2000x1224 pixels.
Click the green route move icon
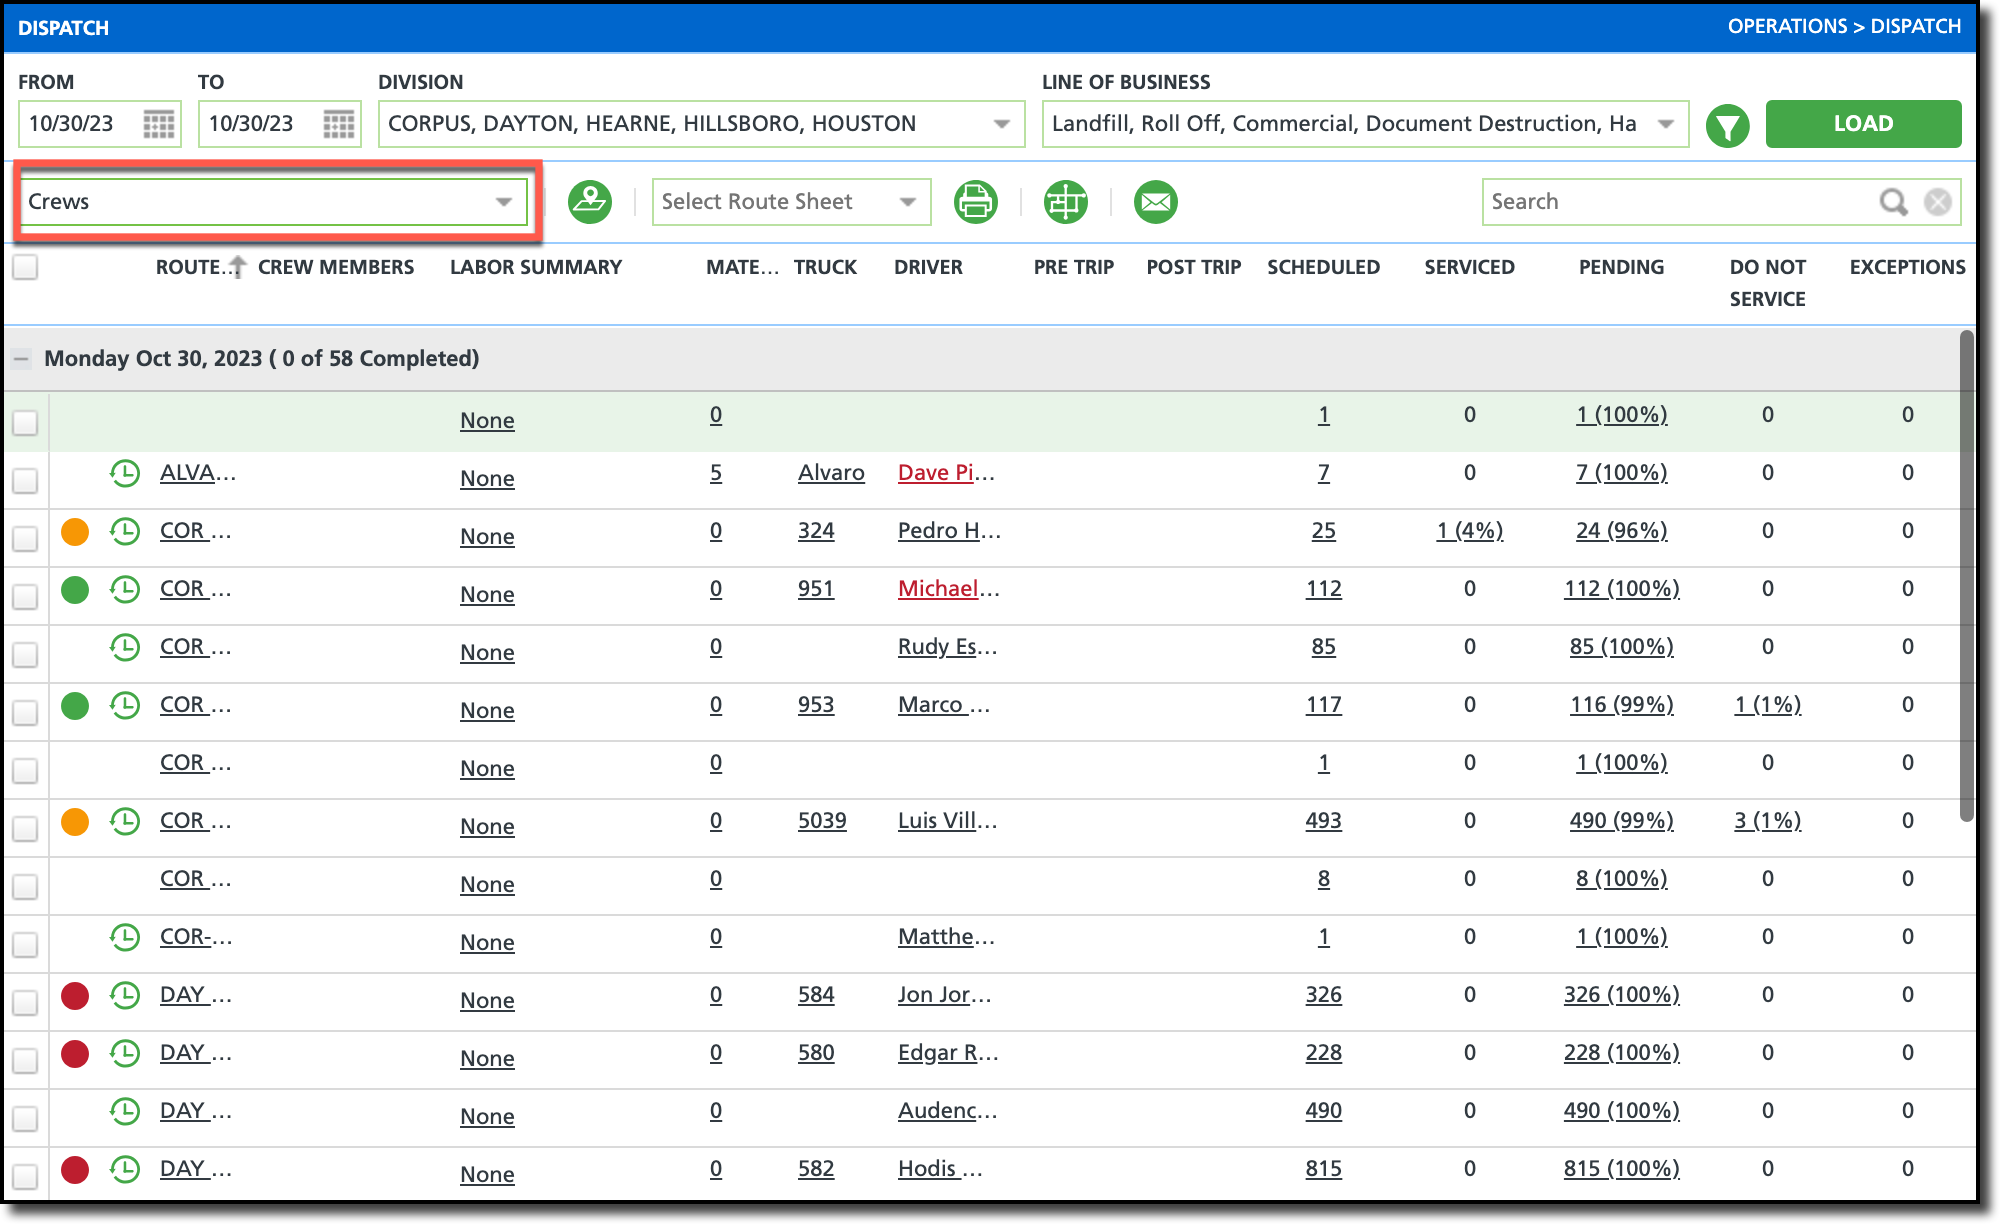(1066, 202)
